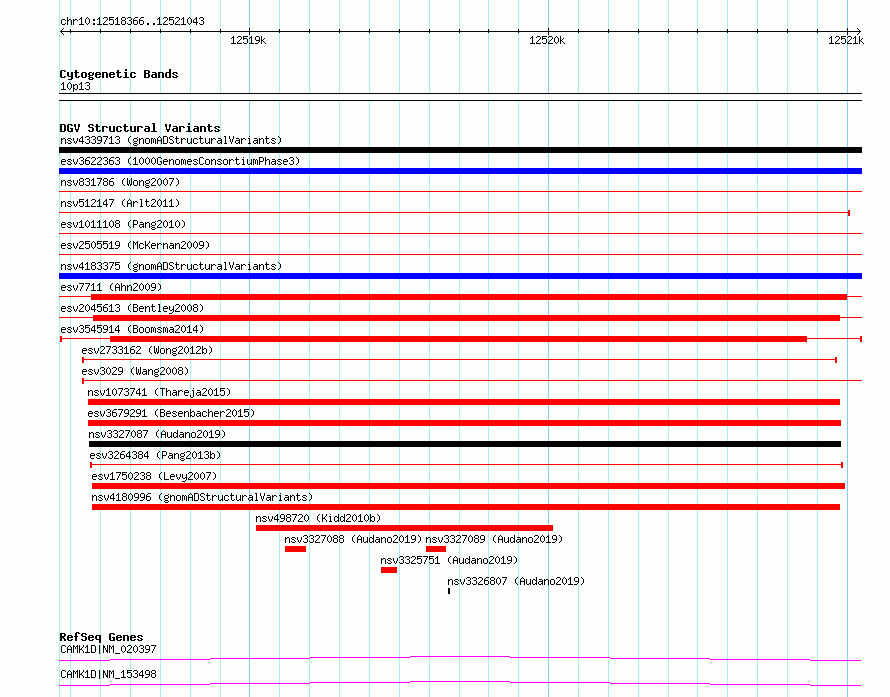890x697 pixels.
Task: Open the RefSeq Genes track title
Action: point(101,637)
